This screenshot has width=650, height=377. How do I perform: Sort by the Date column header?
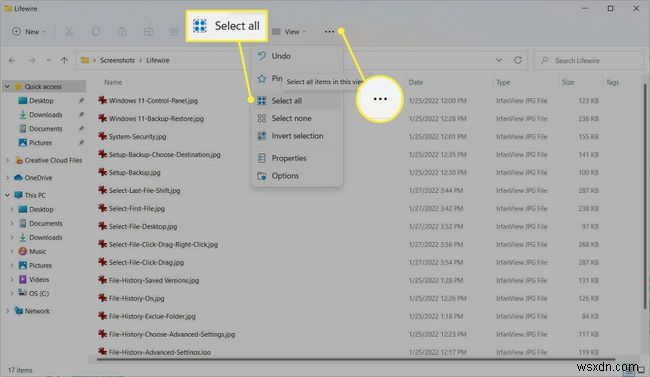(416, 82)
